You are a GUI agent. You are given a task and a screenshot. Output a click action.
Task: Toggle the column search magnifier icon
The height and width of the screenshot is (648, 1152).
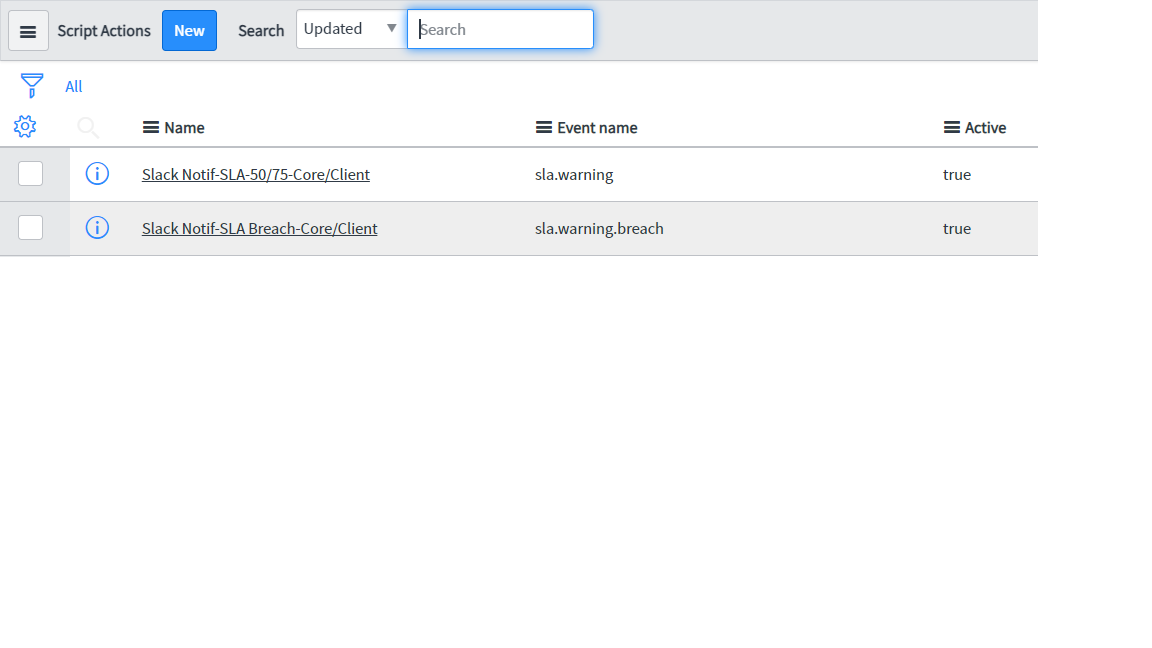coord(87,128)
